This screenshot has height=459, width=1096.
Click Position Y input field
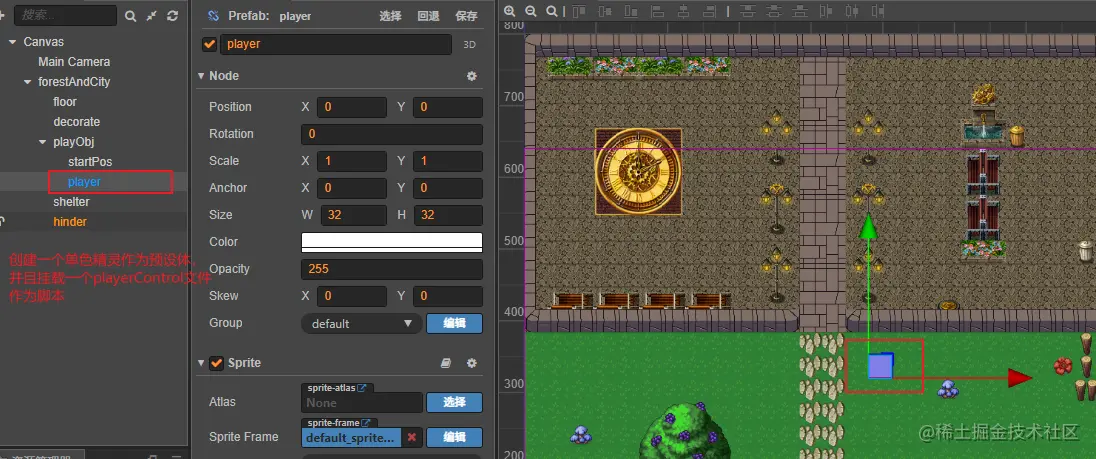(448, 107)
